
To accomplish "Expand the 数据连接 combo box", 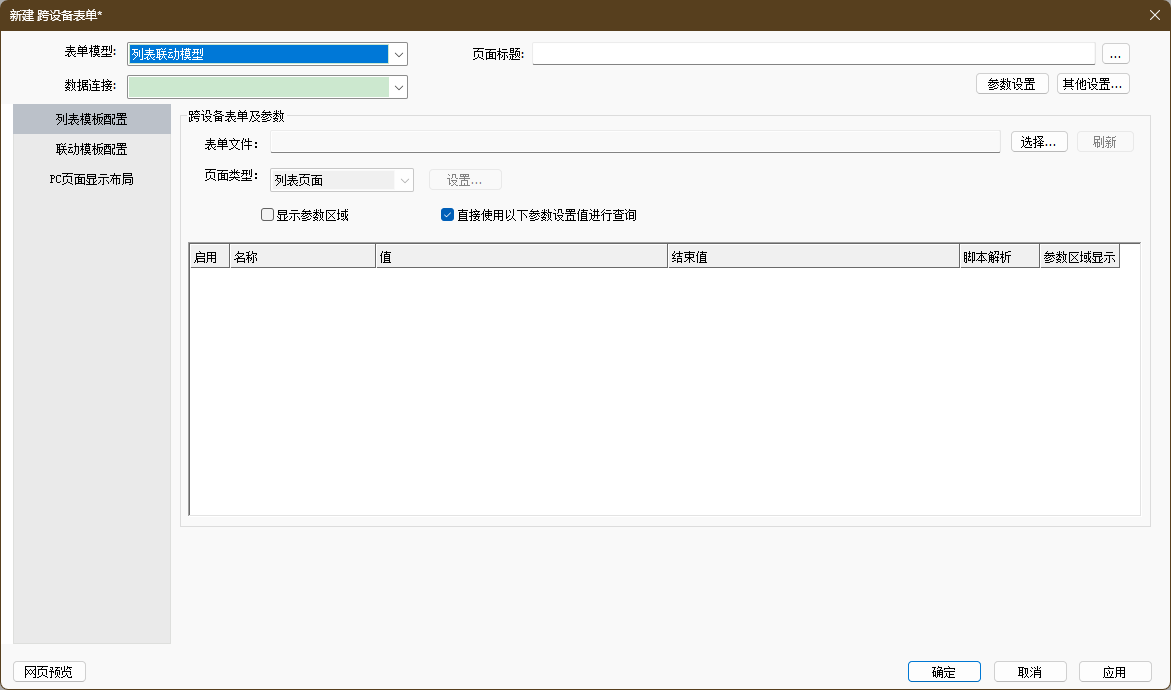I will (399, 87).
